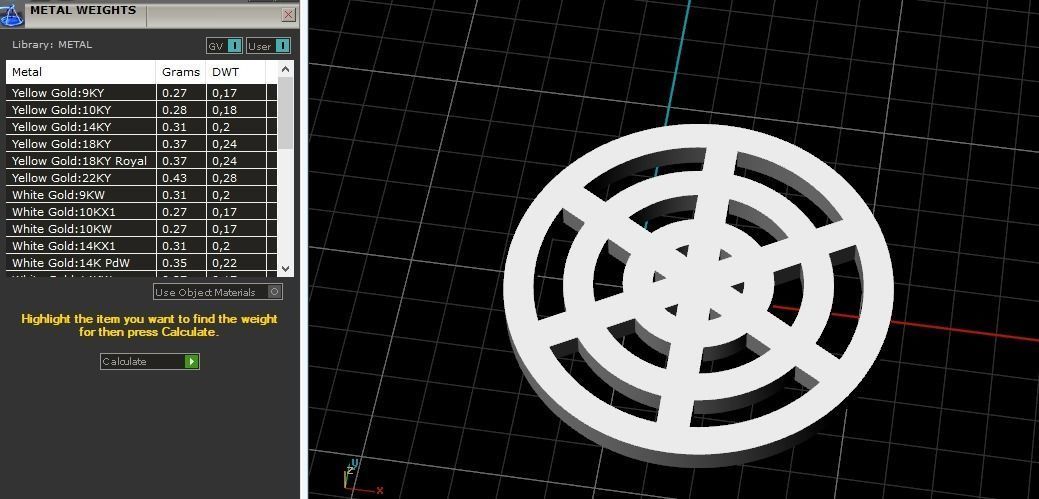Select the White Gold:10KX1 row

click(x=141, y=212)
